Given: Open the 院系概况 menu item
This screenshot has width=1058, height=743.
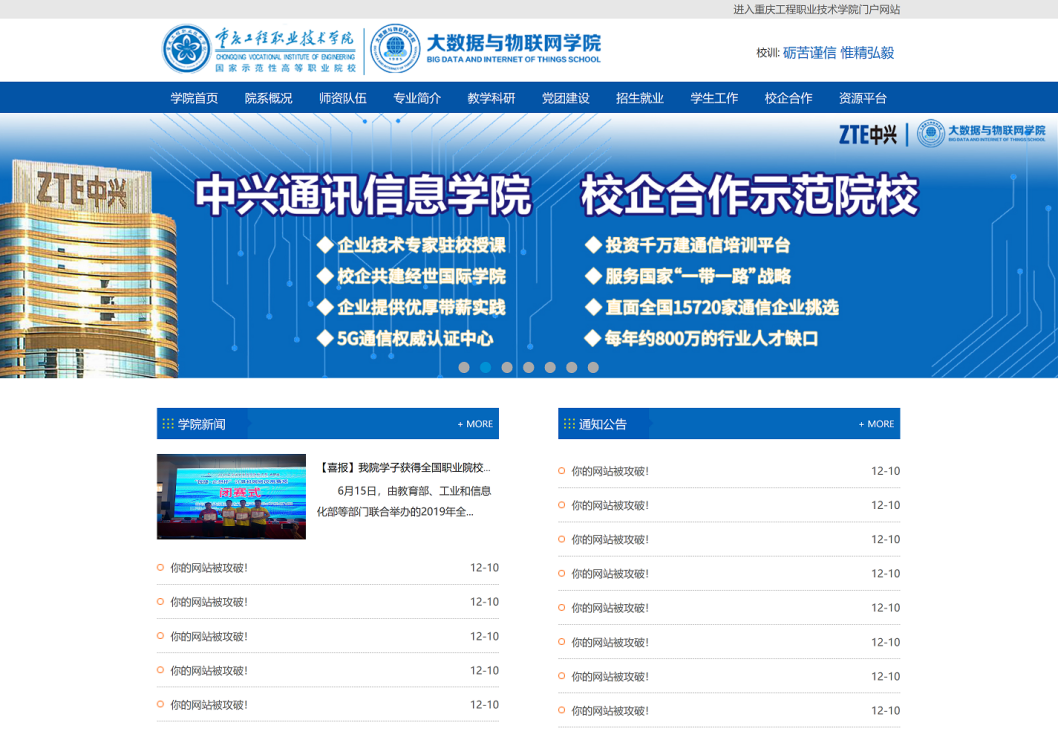Looking at the screenshot, I should coord(269,98).
